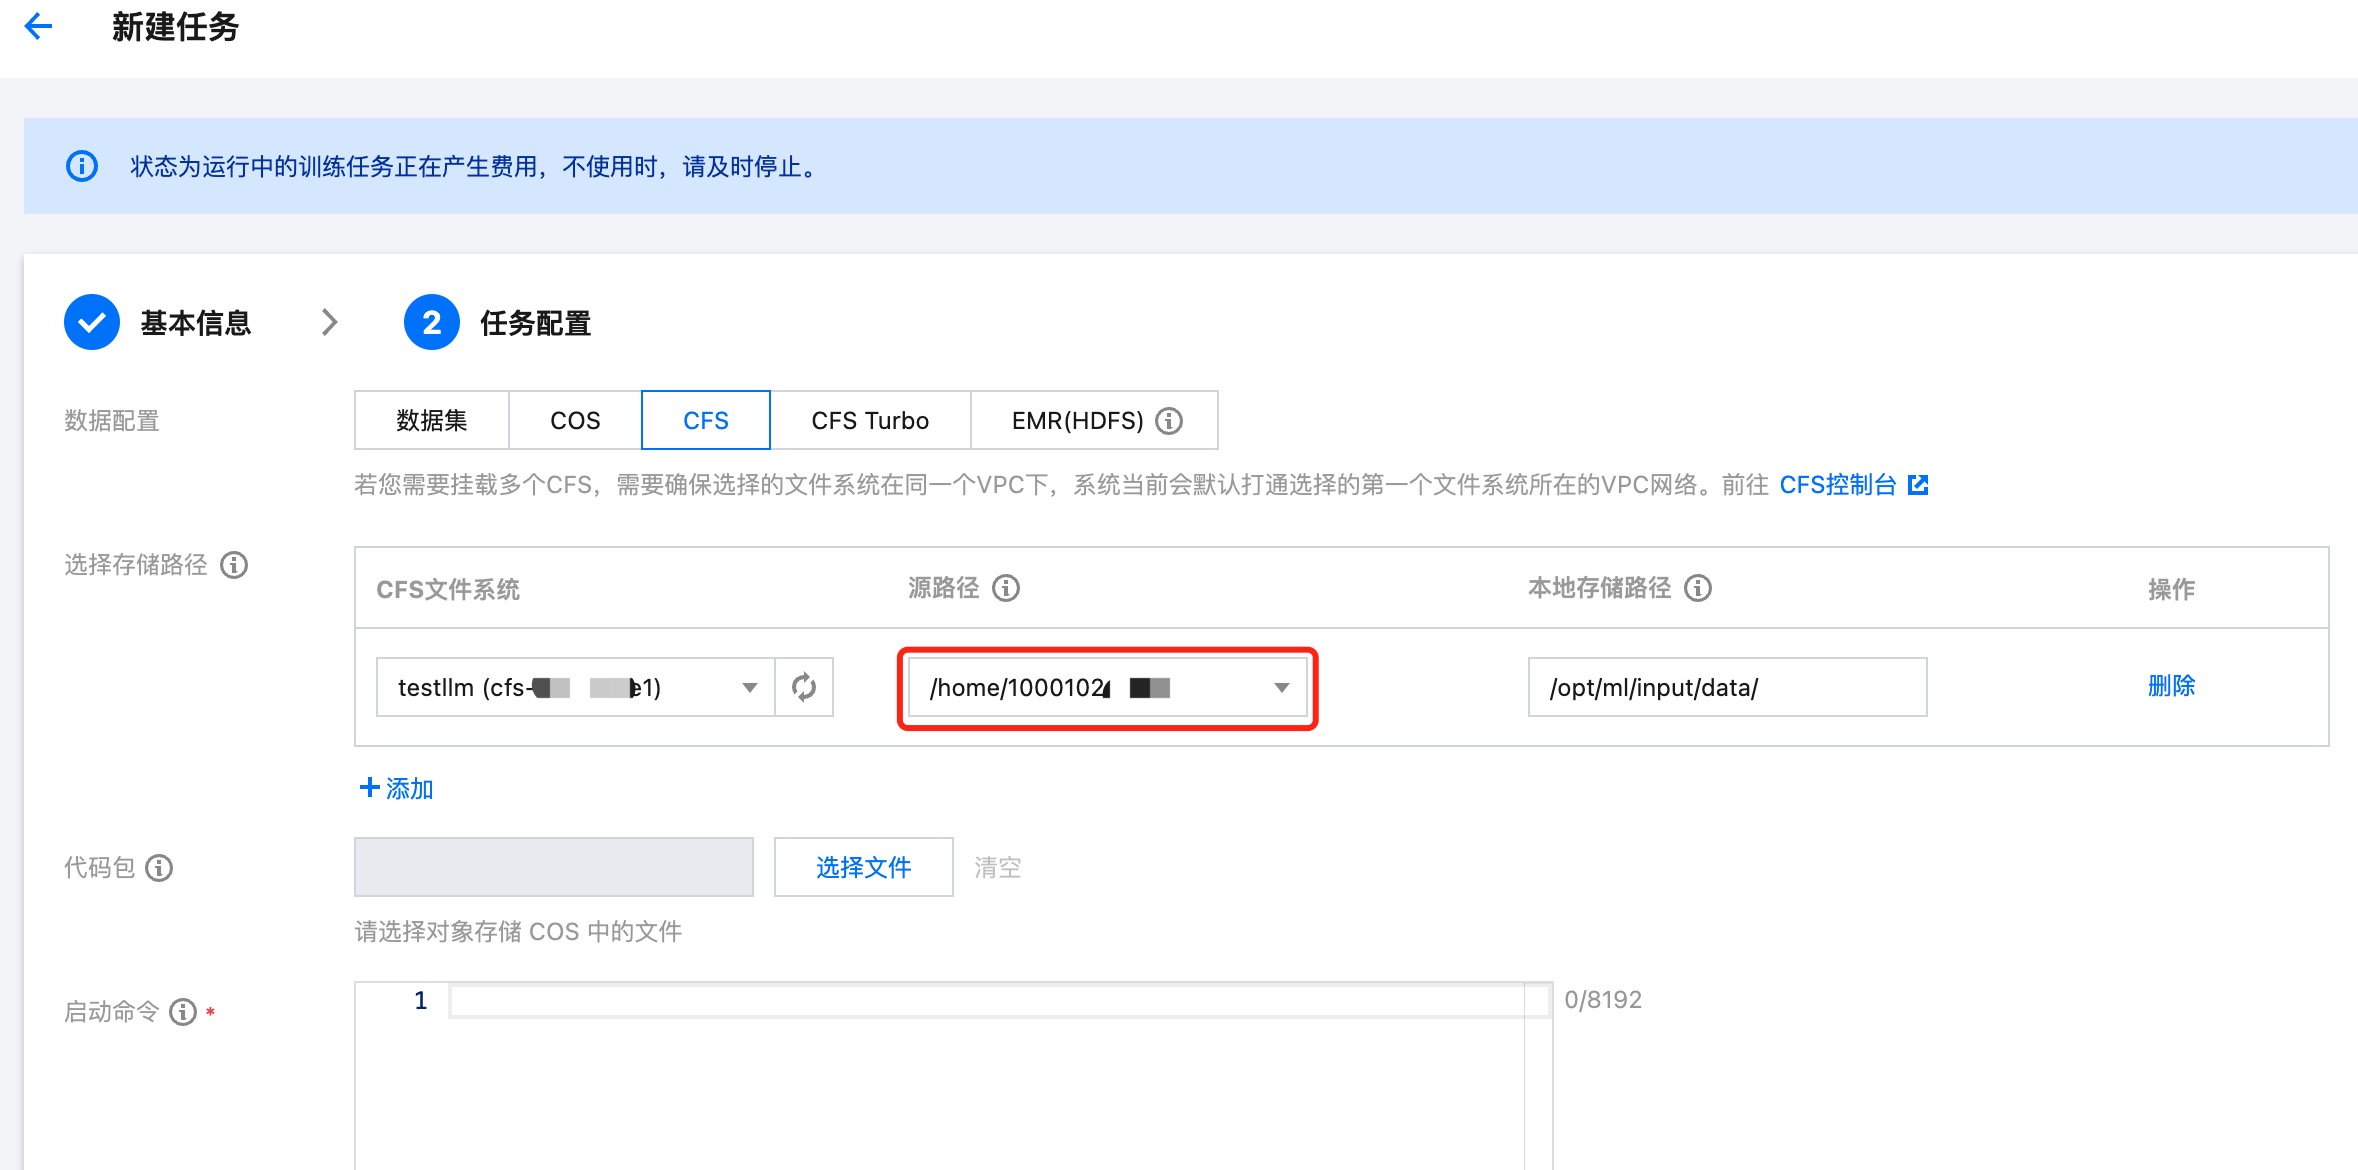Open the testllm CFS file system dropdown
The image size is (2358, 1170).
pyautogui.click(x=575, y=687)
